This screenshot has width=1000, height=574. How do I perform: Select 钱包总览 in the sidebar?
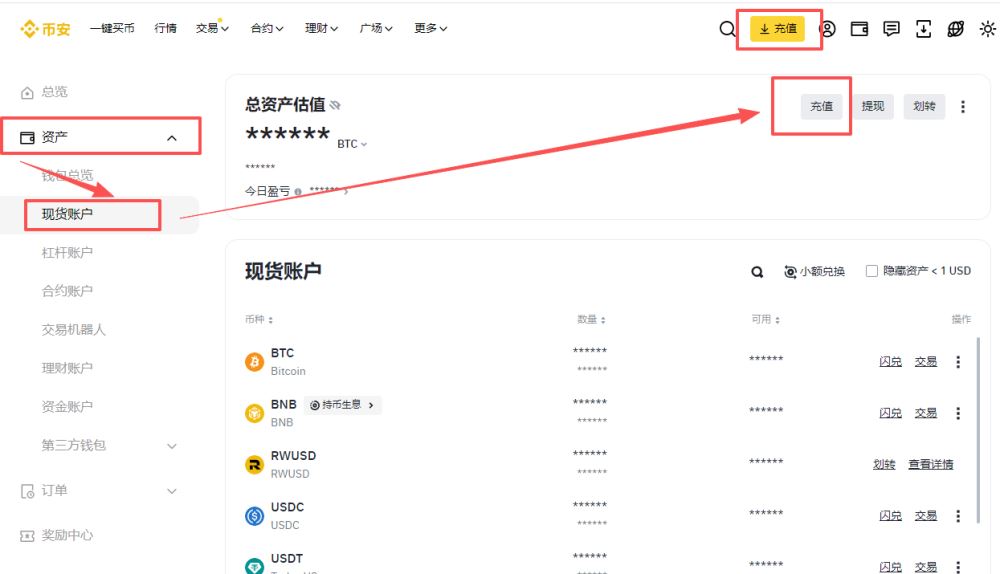tap(67, 175)
